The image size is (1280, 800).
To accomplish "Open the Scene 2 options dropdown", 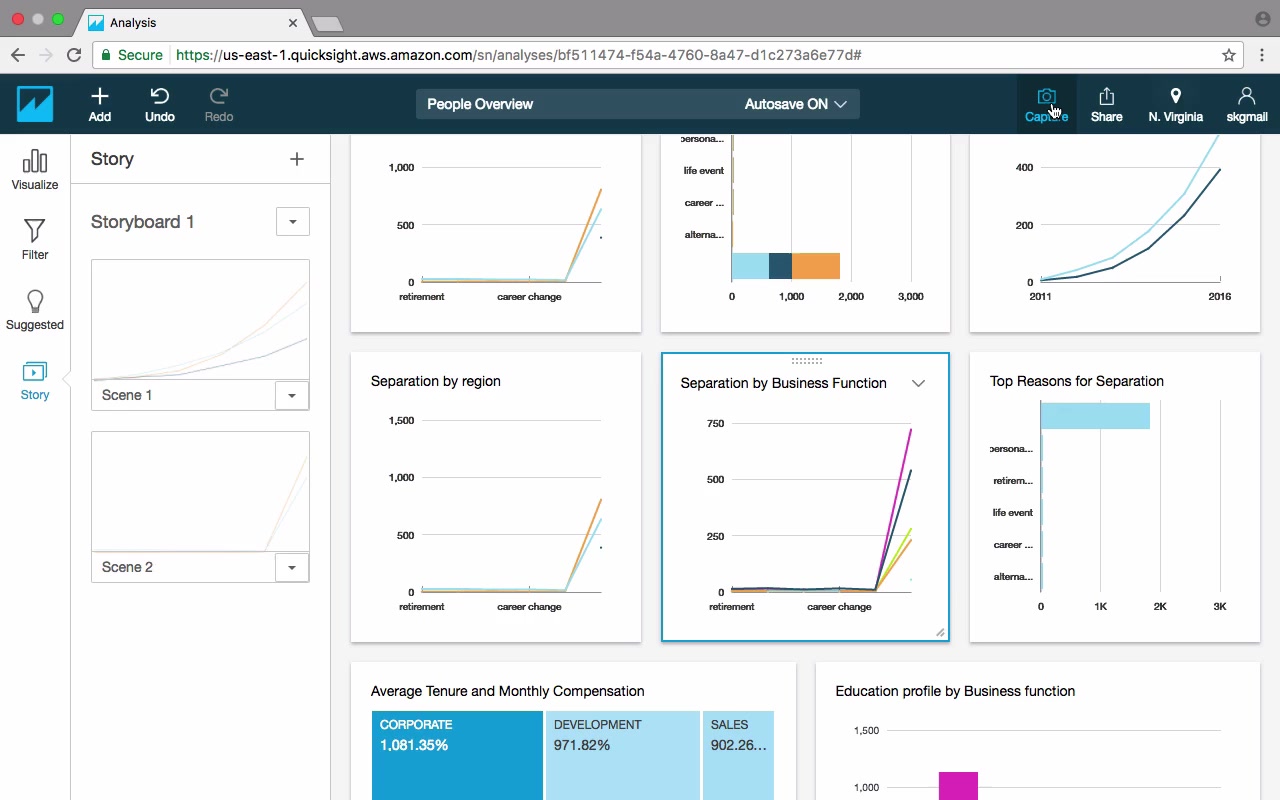I will (292, 567).
